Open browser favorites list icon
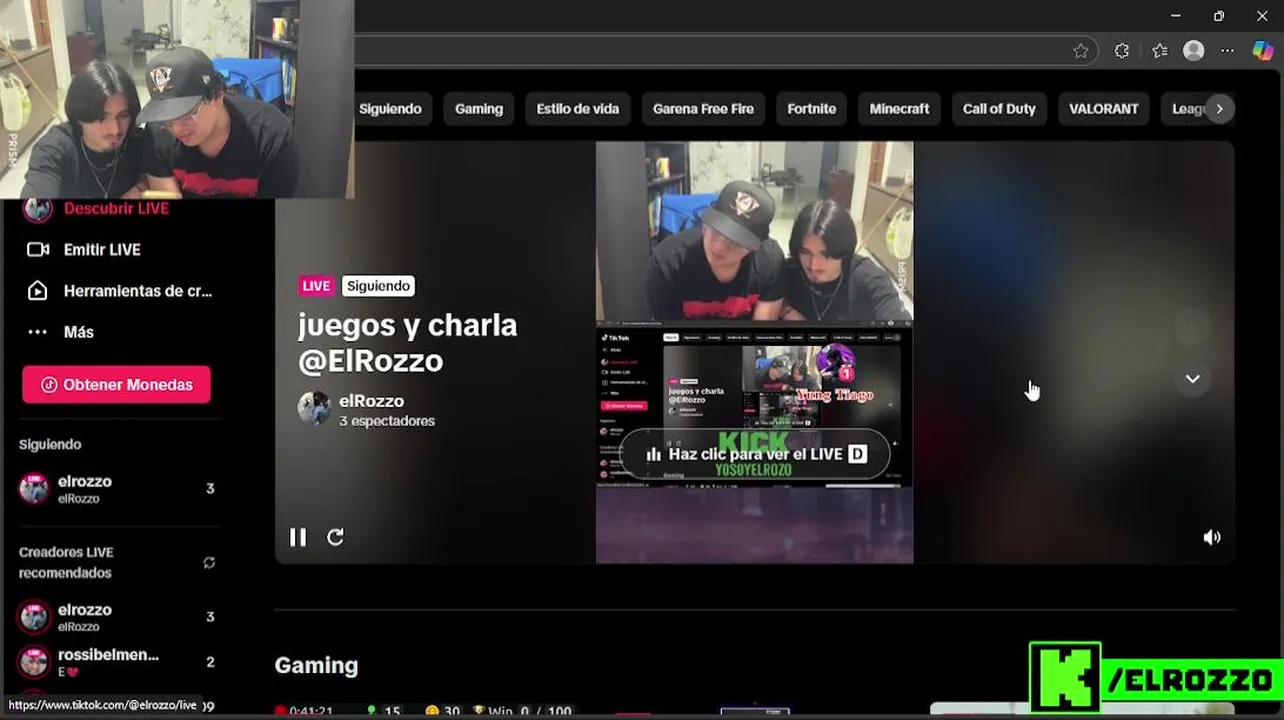Viewport: 1284px width, 720px height. point(1160,51)
